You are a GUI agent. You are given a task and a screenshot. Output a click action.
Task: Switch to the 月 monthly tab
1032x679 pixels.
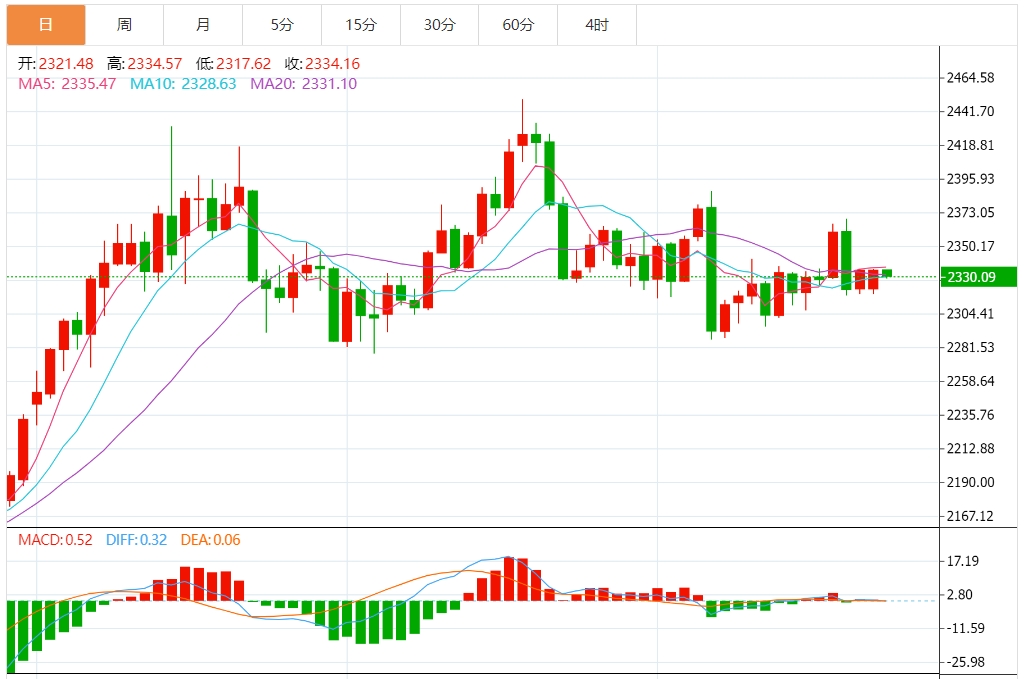tap(203, 25)
